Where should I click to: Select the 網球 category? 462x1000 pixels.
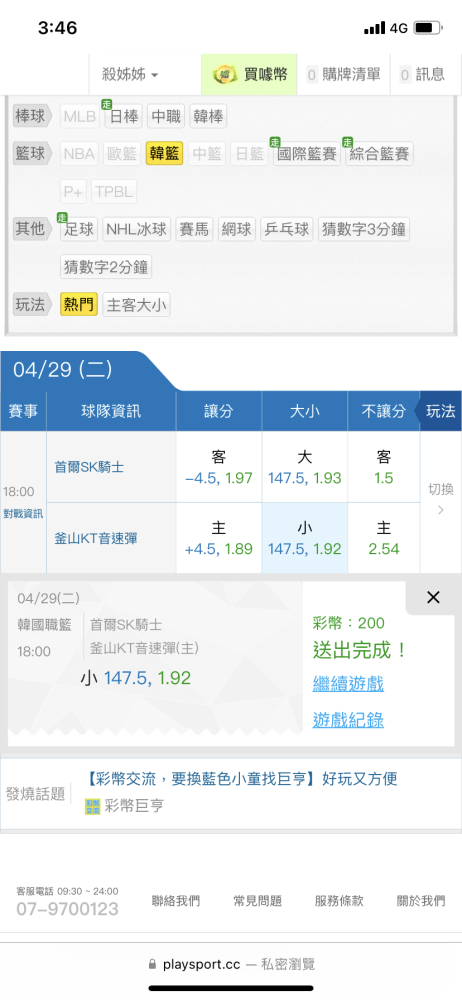click(x=237, y=229)
